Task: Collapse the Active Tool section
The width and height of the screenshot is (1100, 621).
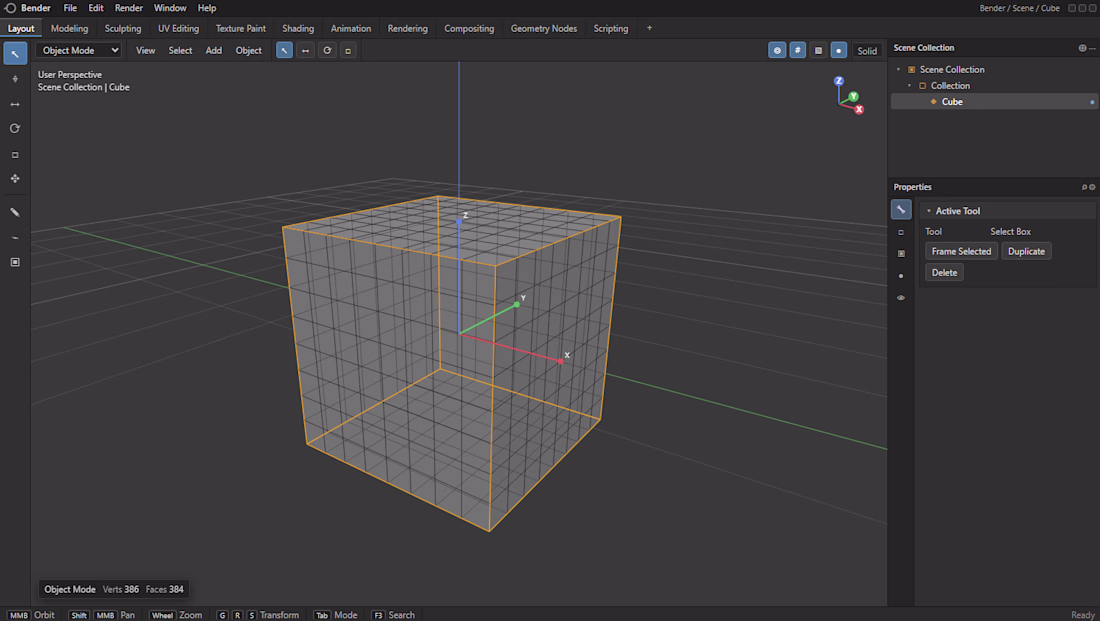Action: click(x=929, y=211)
